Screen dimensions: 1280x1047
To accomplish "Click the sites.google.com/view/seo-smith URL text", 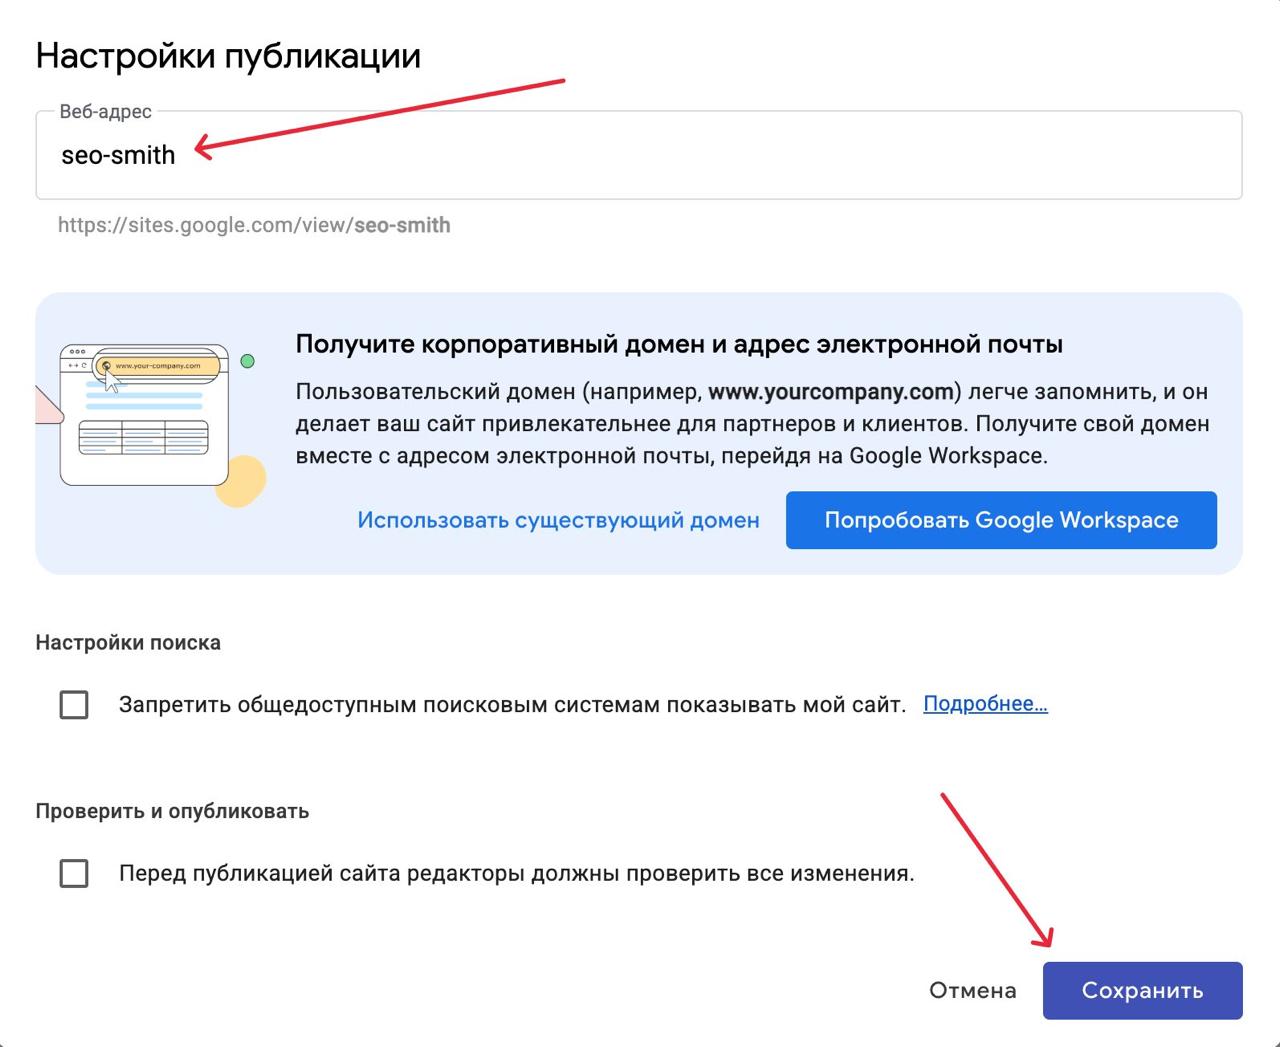I will pyautogui.click(x=254, y=225).
